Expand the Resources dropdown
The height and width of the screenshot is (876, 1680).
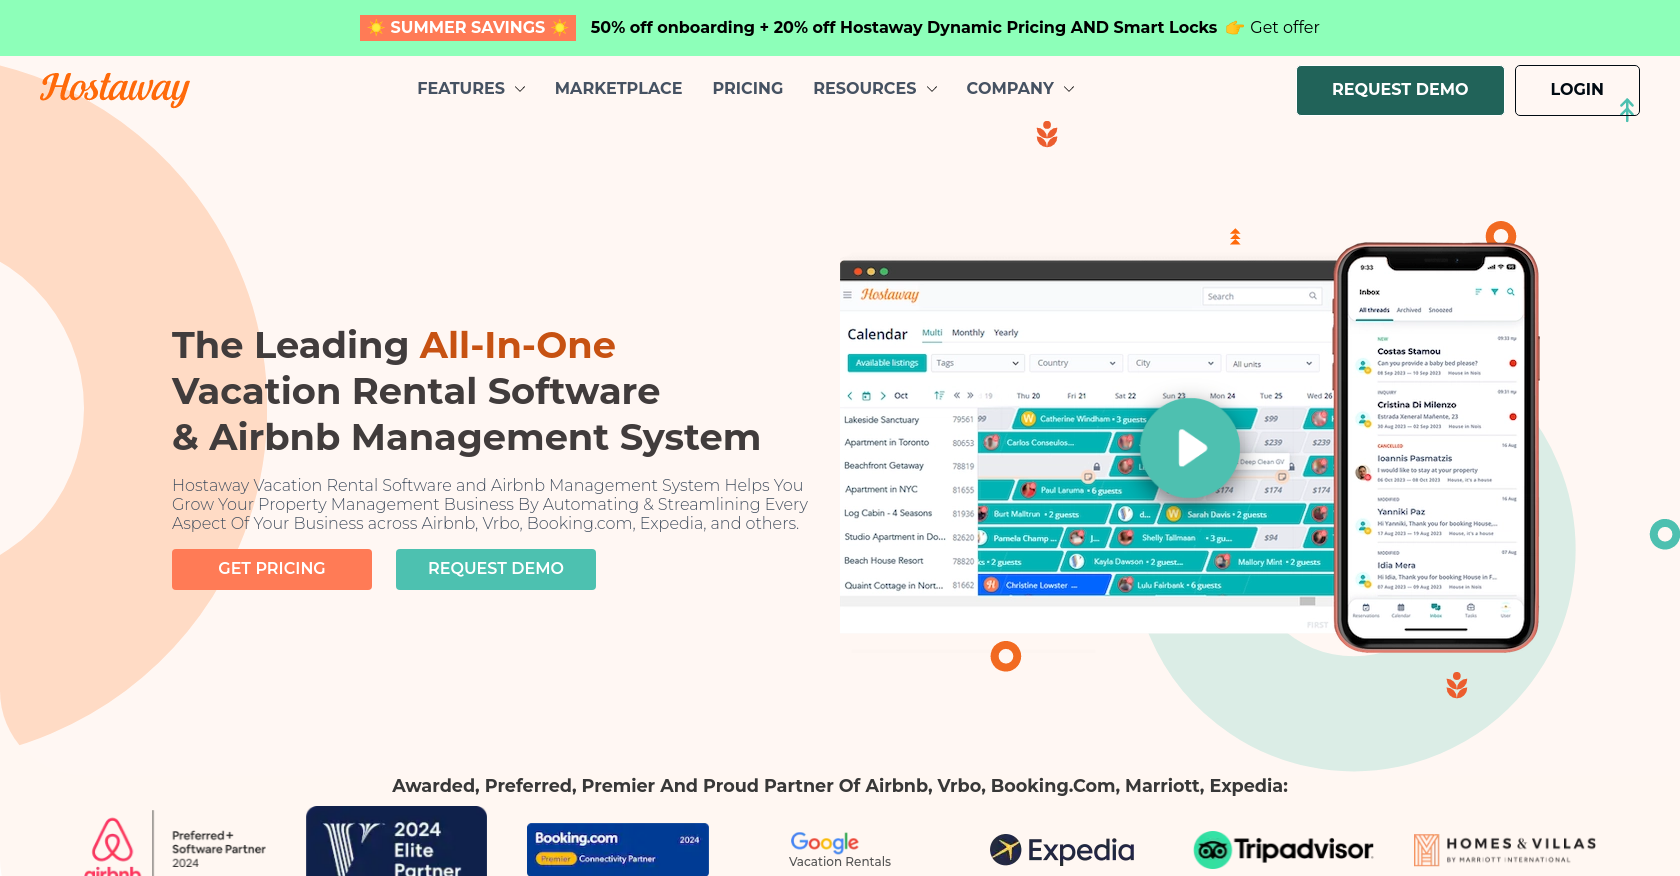[x=875, y=88]
